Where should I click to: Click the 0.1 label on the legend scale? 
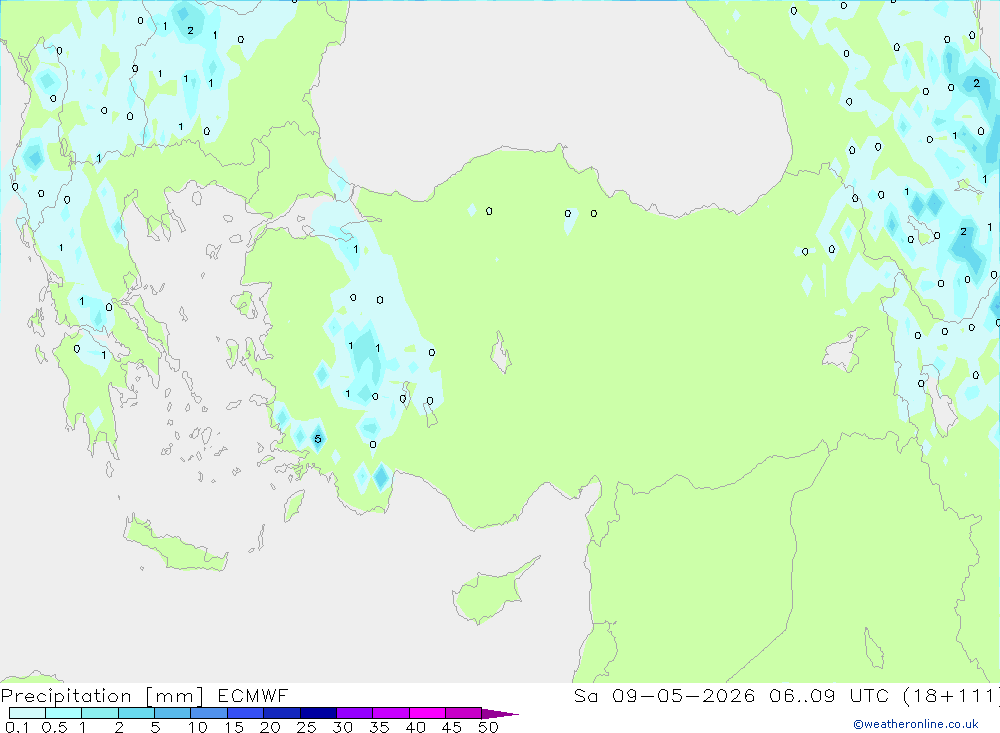click(x=17, y=727)
